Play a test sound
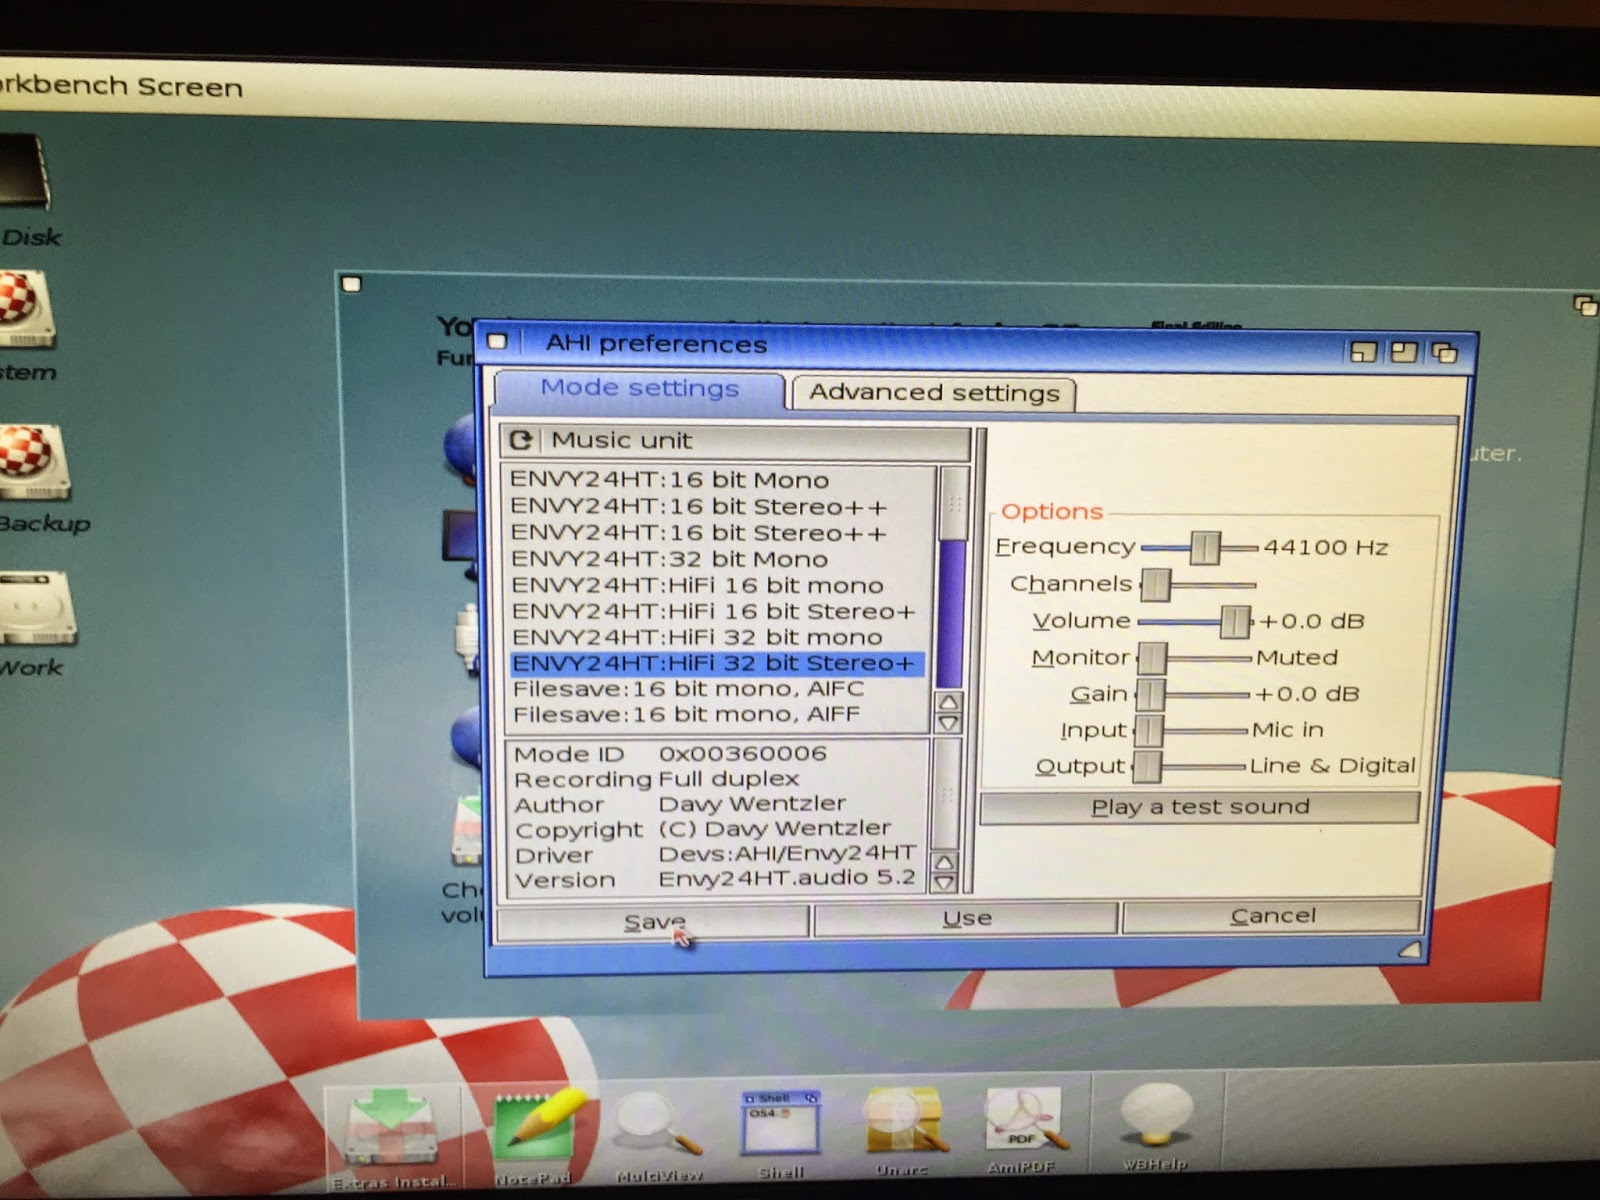The height and width of the screenshot is (1200, 1600). click(x=1200, y=807)
